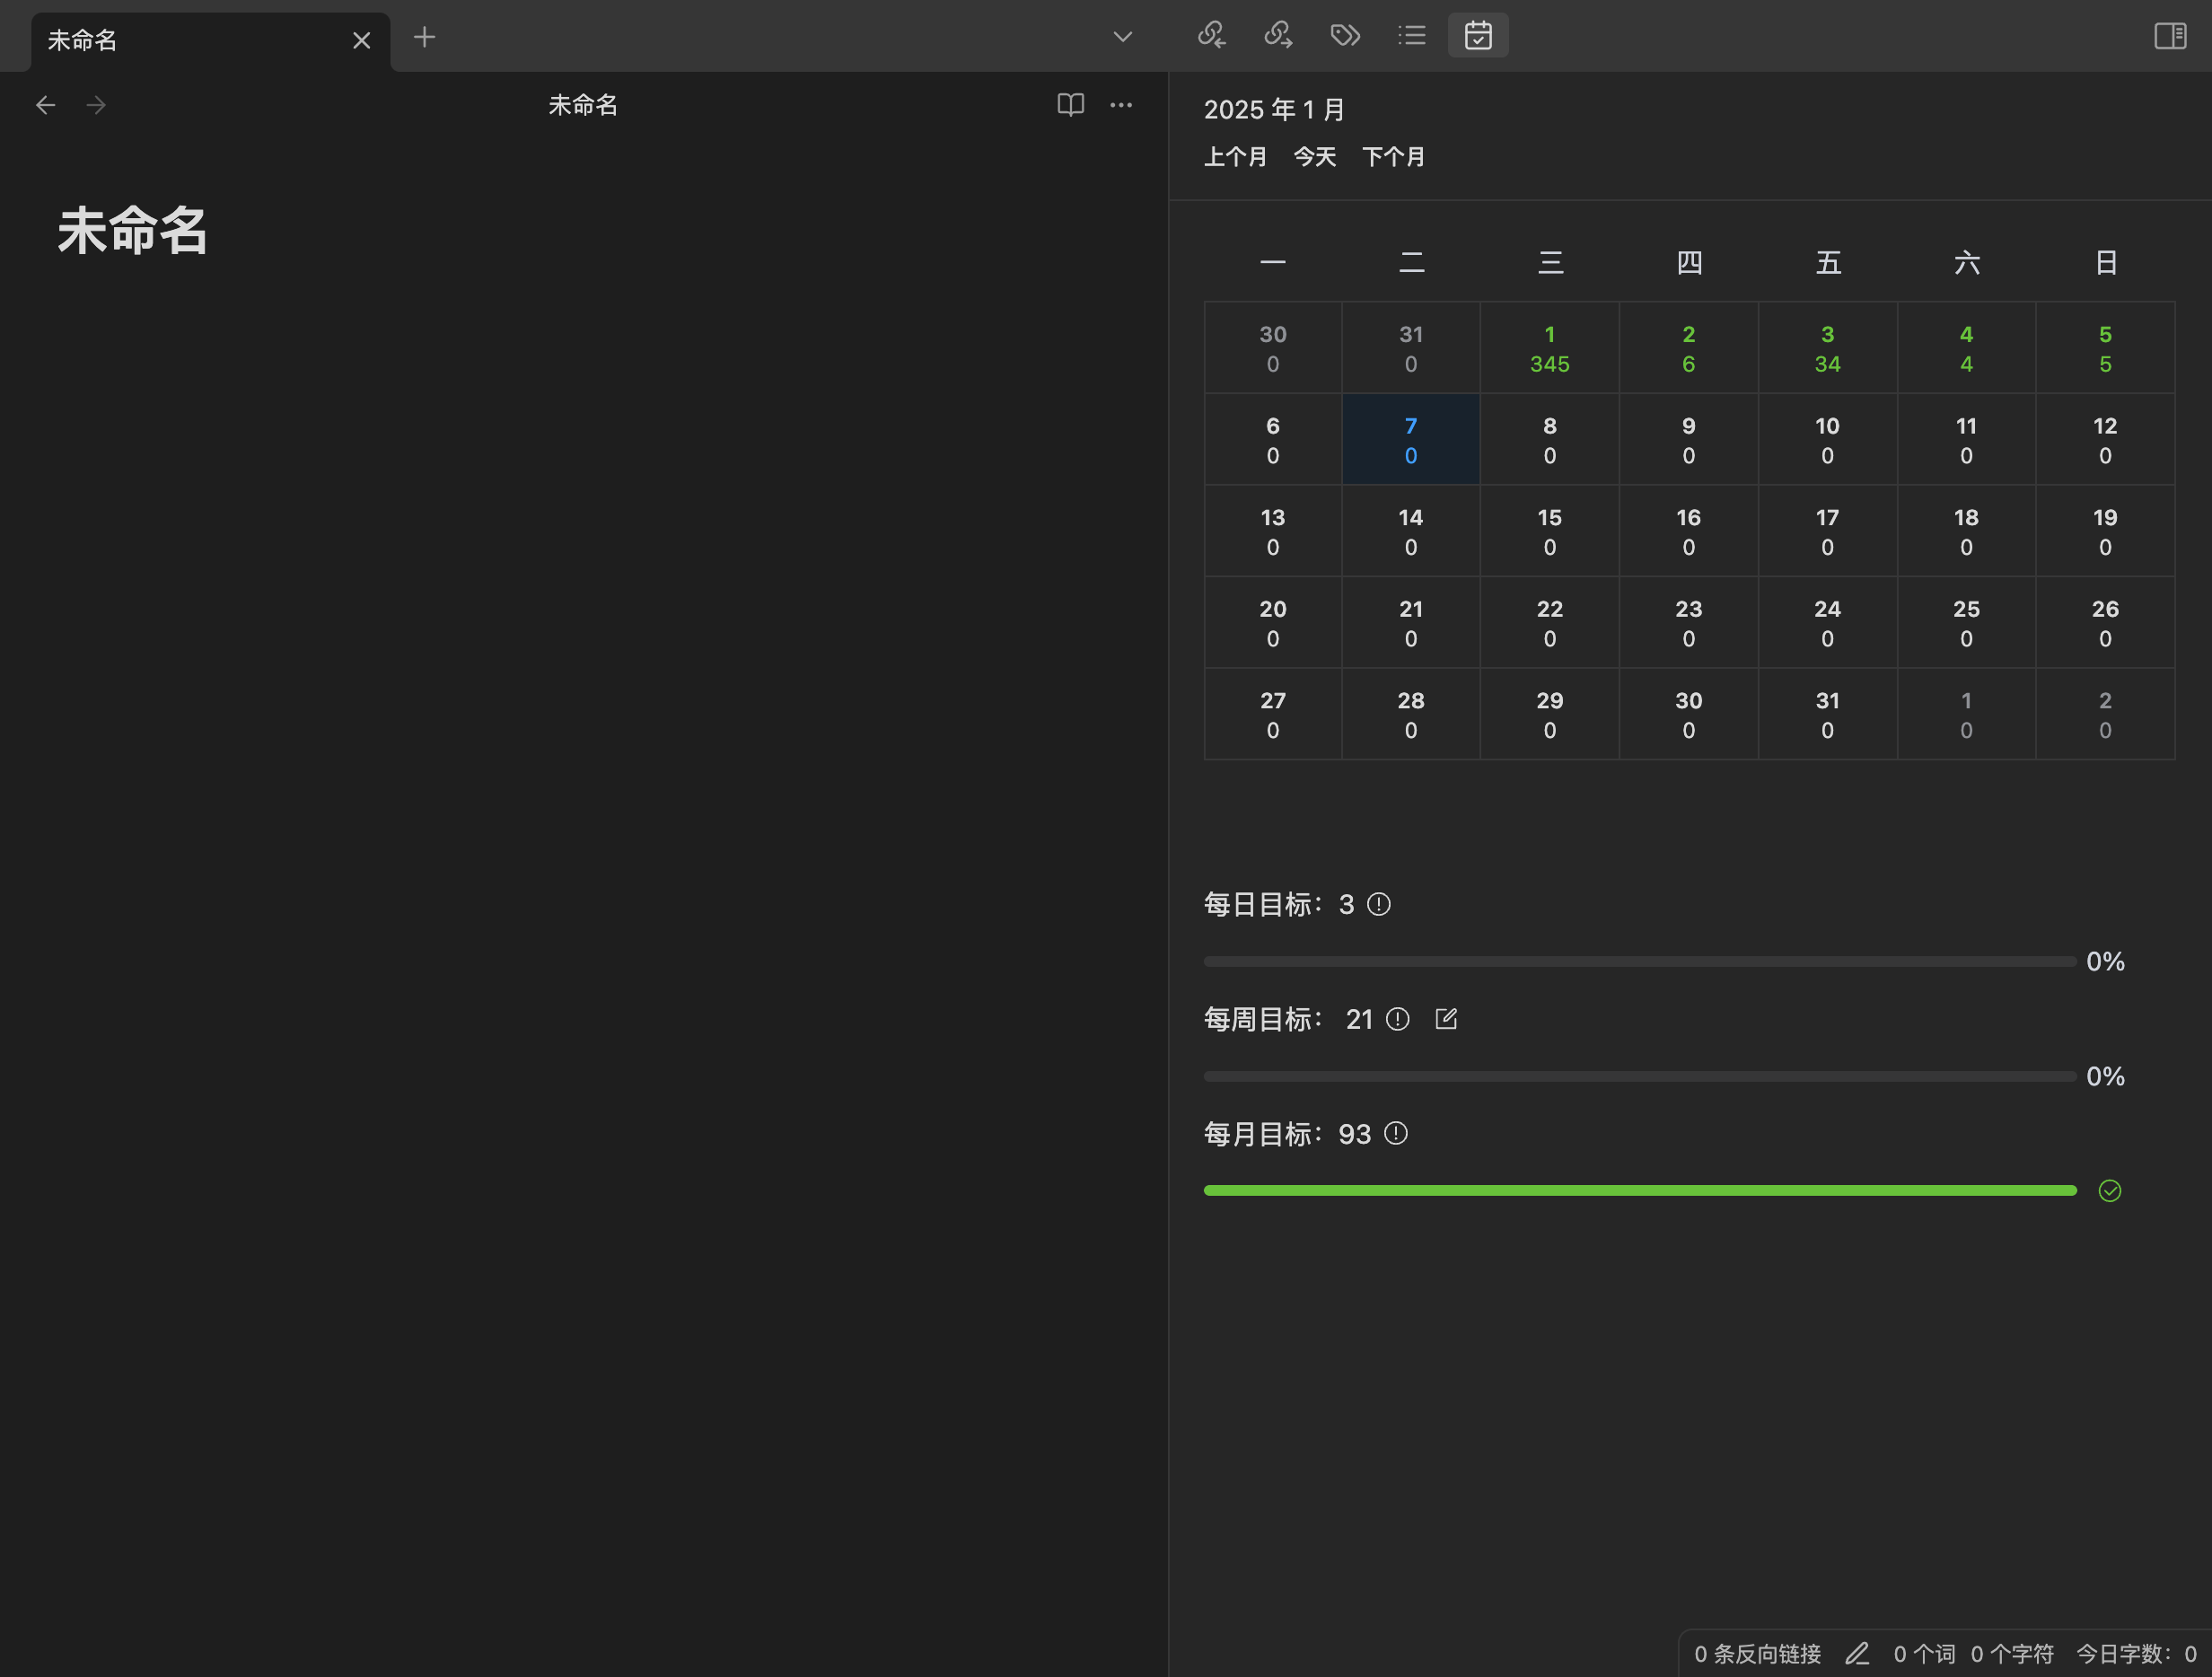The image size is (2212, 1677).
Task: Open the outgoing links panel icon
Action: click(1278, 36)
